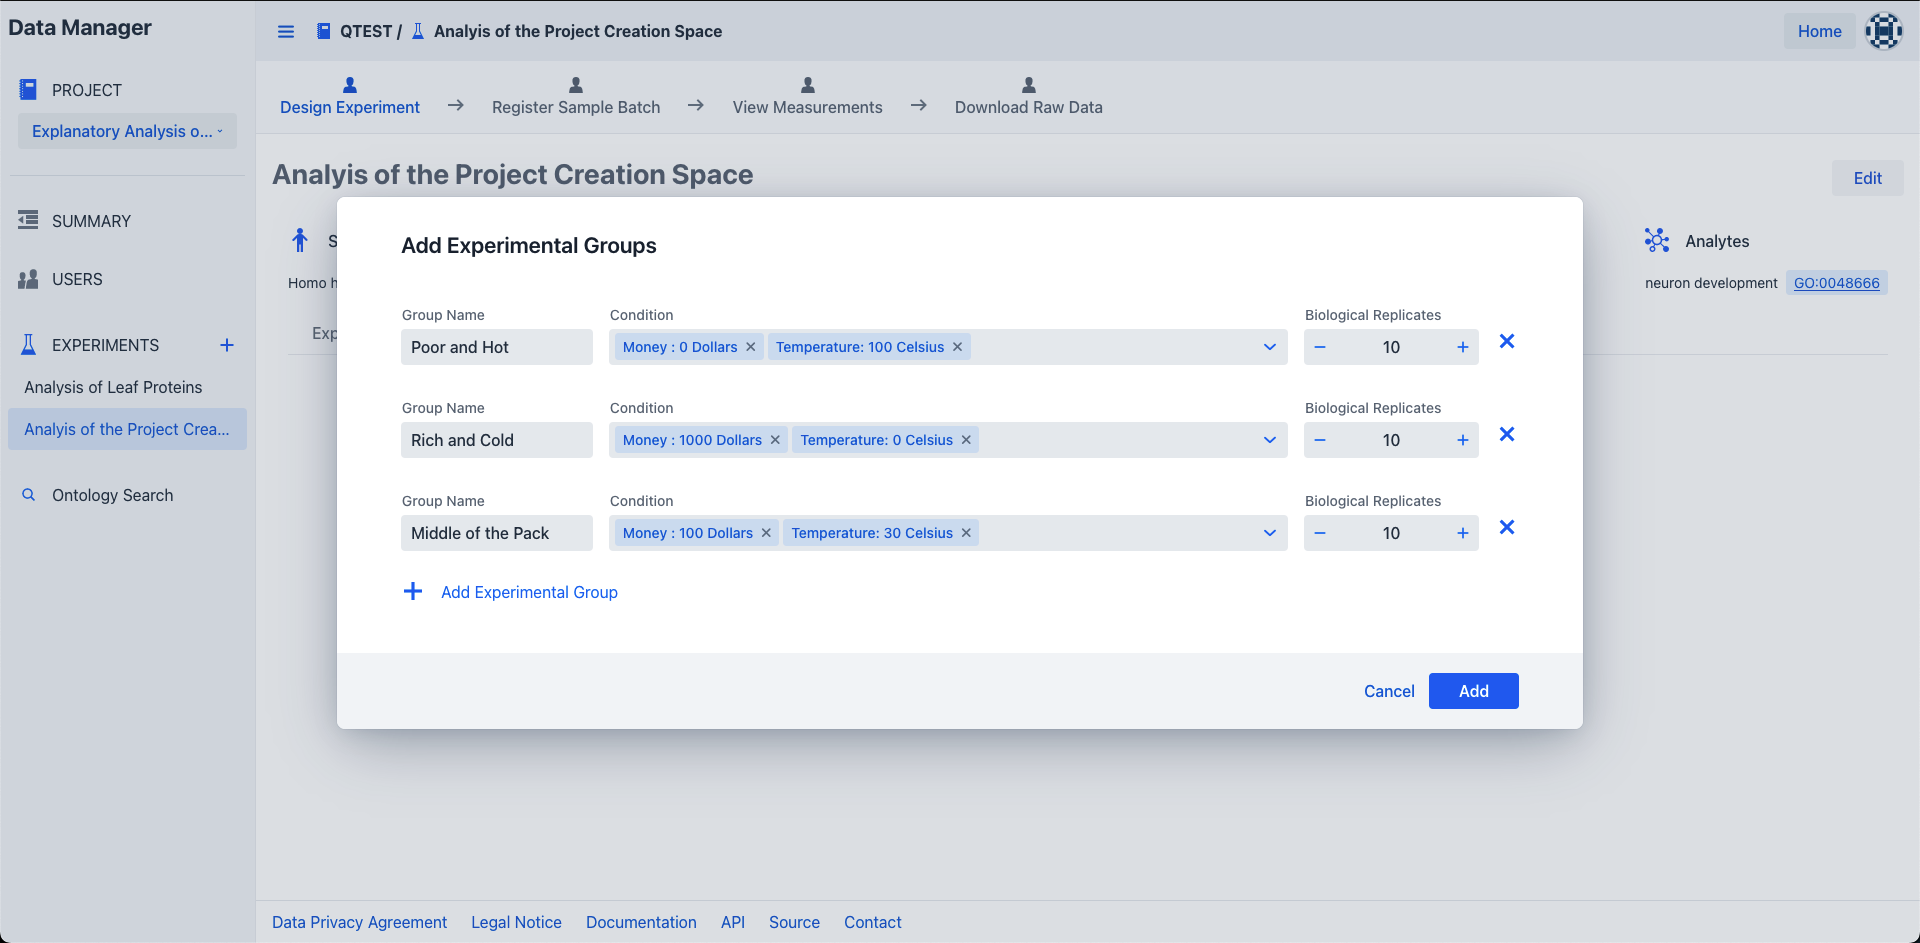Open SUMMARY in the sidebar

pyautogui.click(x=91, y=221)
